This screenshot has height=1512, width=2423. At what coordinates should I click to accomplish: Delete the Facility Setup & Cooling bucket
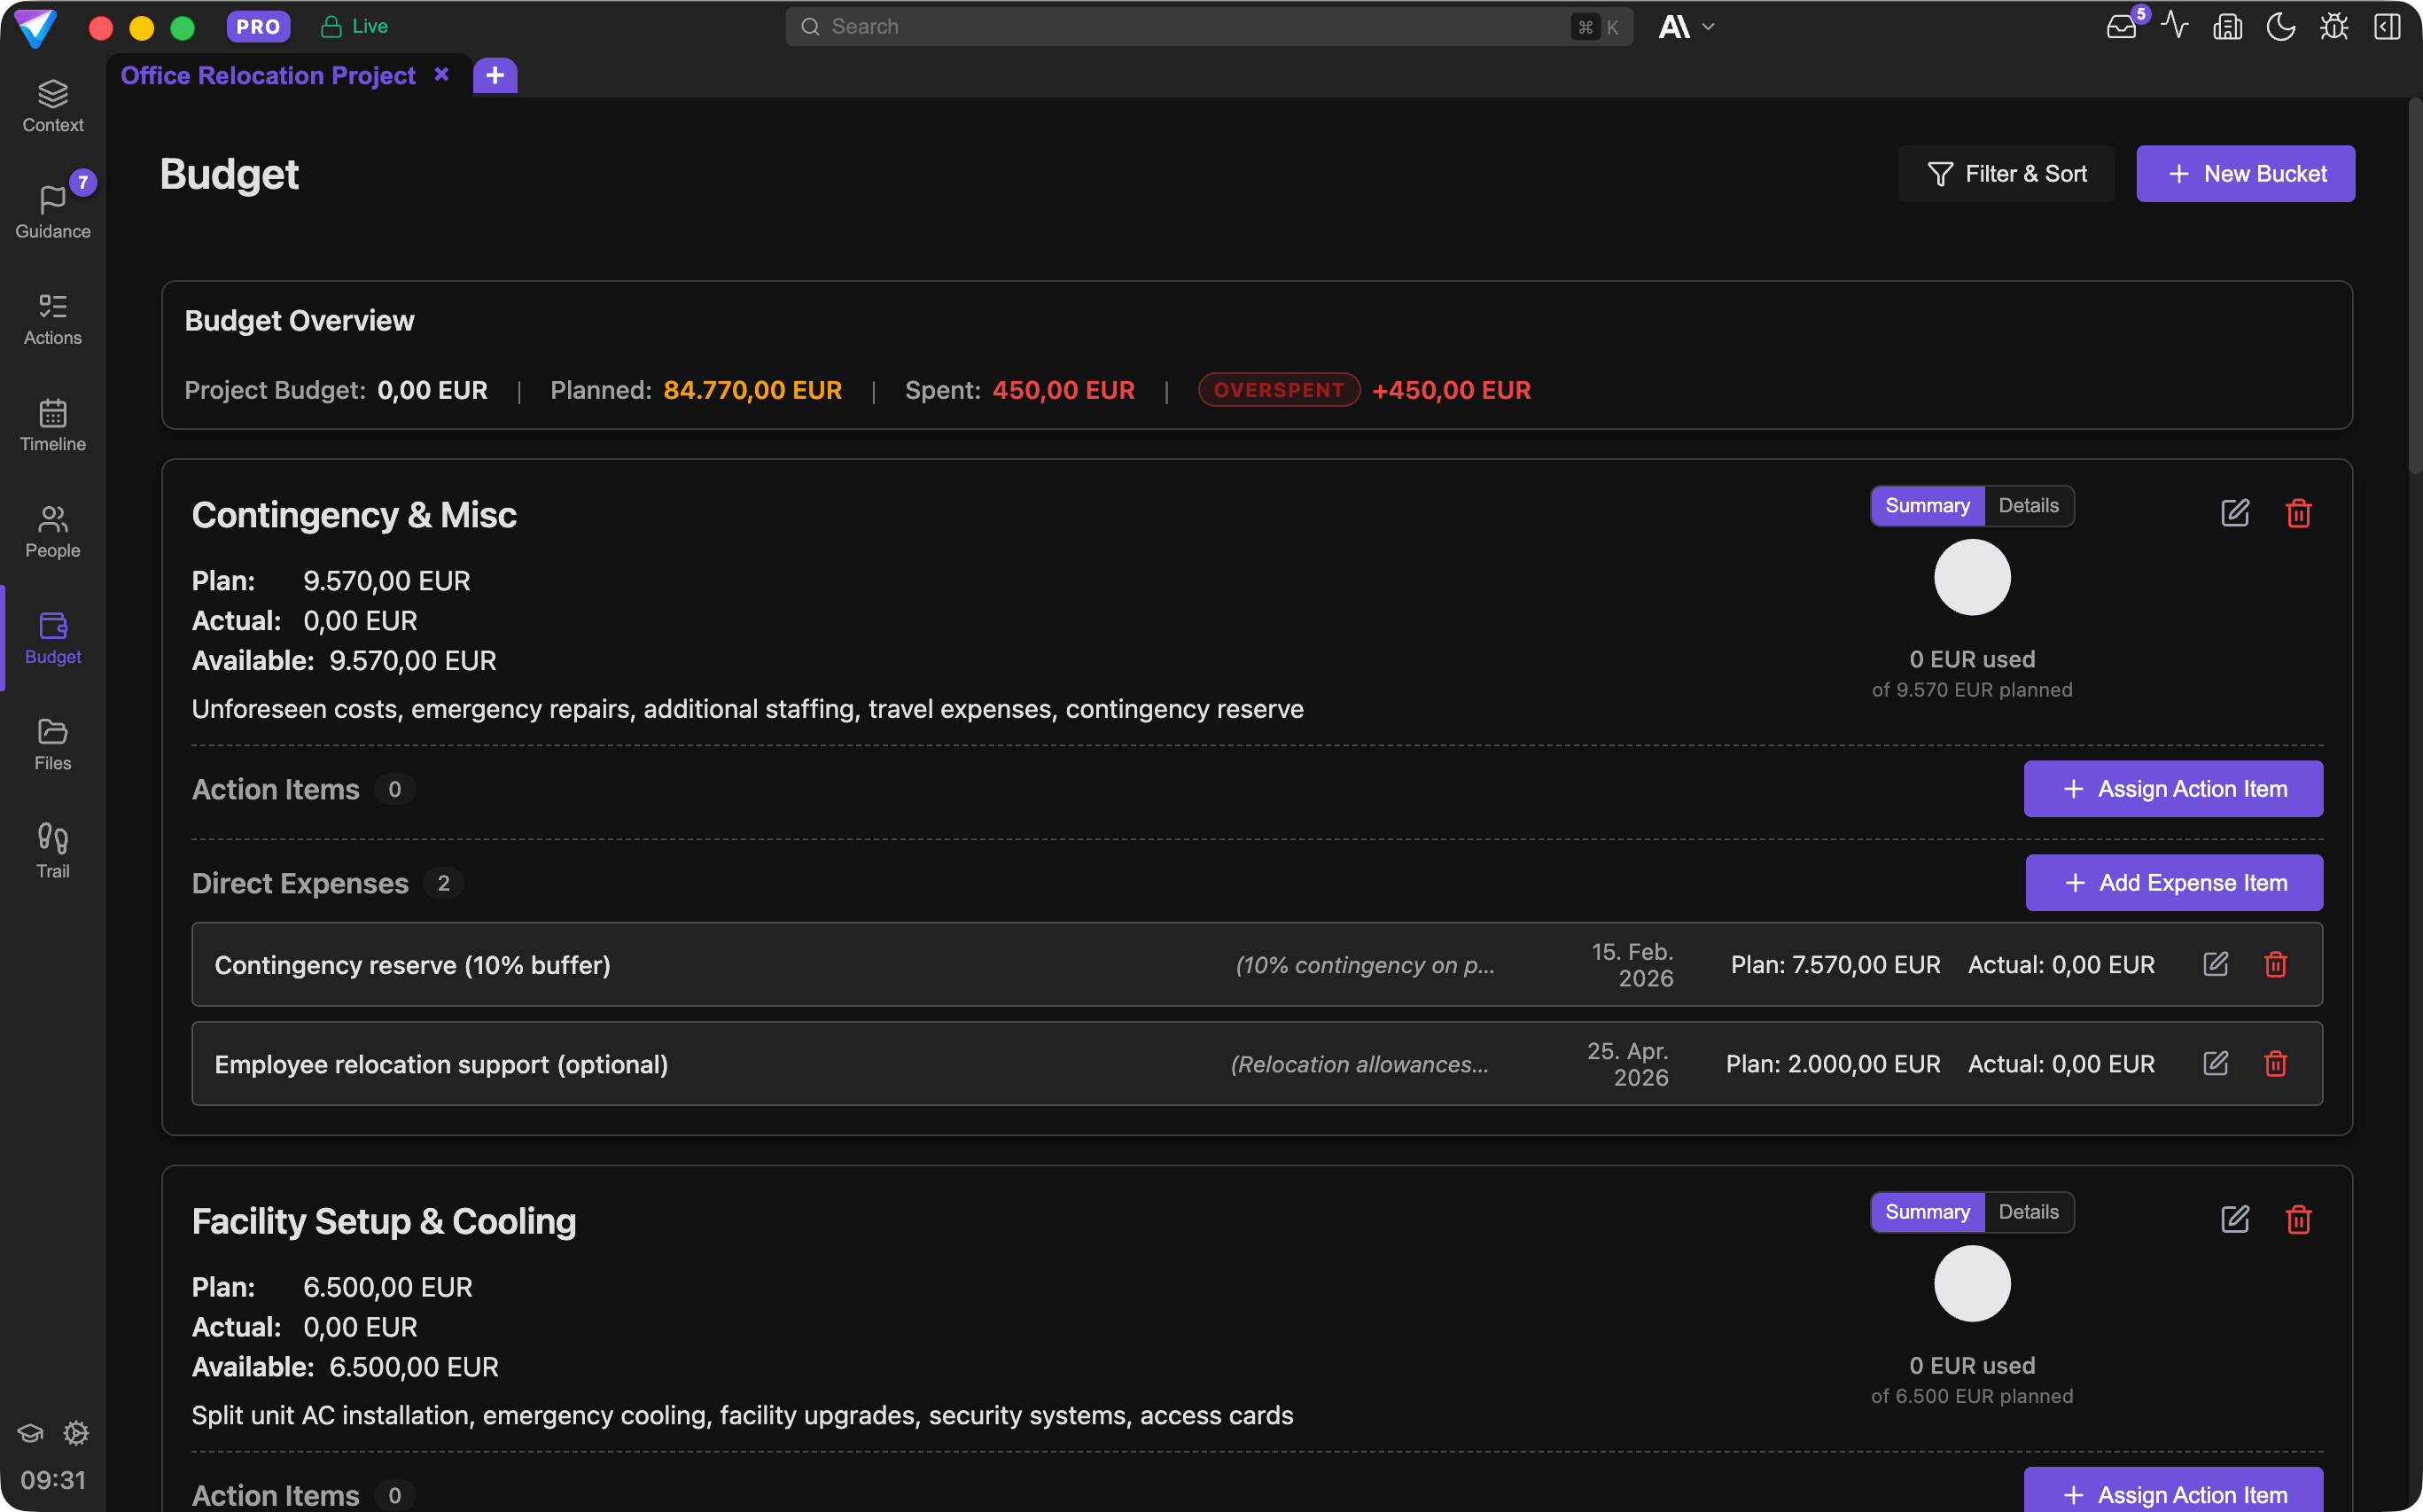[2298, 1220]
